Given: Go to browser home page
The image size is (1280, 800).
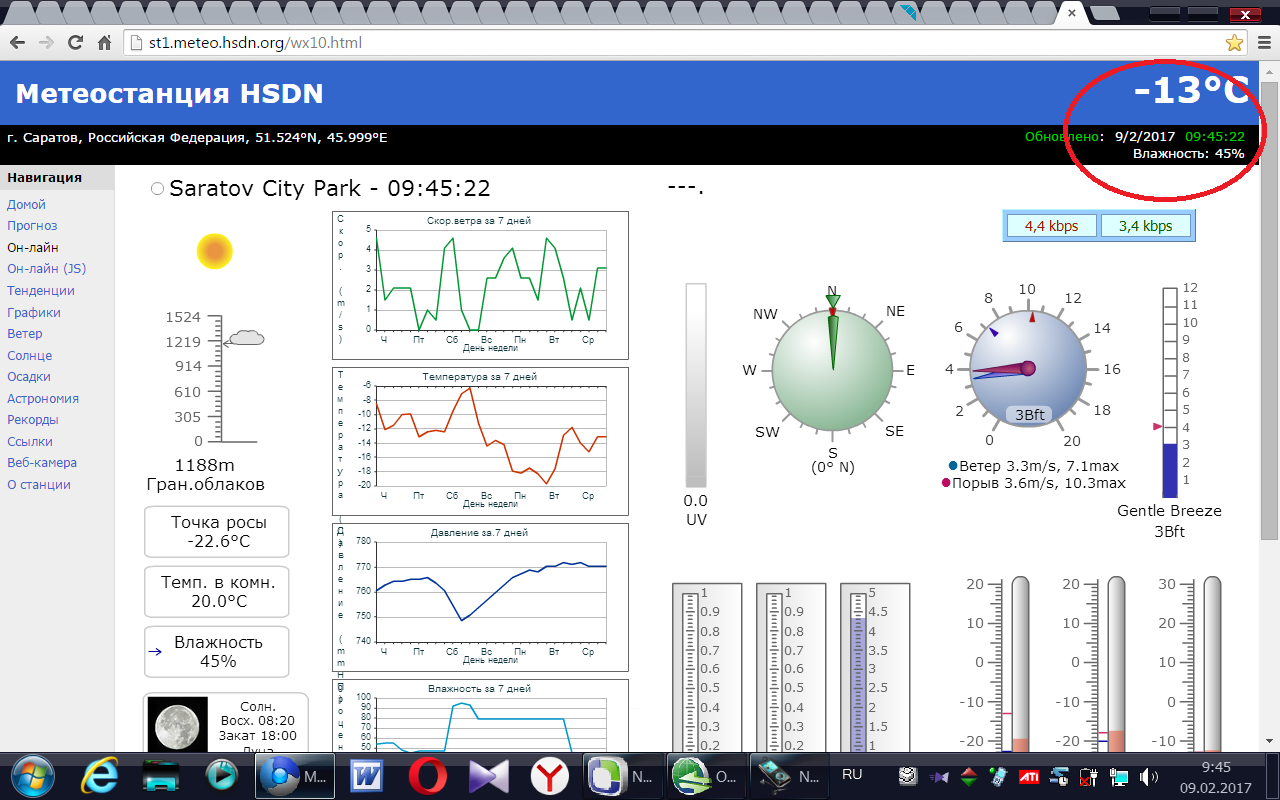Looking at the screenshot, I should [x=104, y=43].
